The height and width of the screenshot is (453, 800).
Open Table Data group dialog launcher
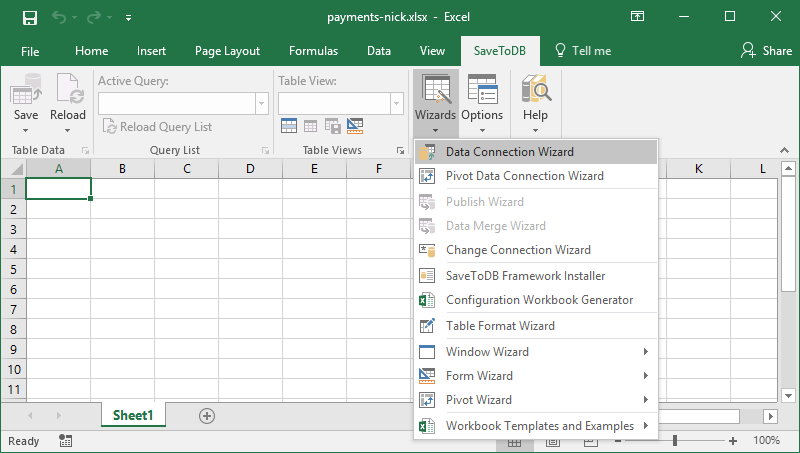pos(85,150)
